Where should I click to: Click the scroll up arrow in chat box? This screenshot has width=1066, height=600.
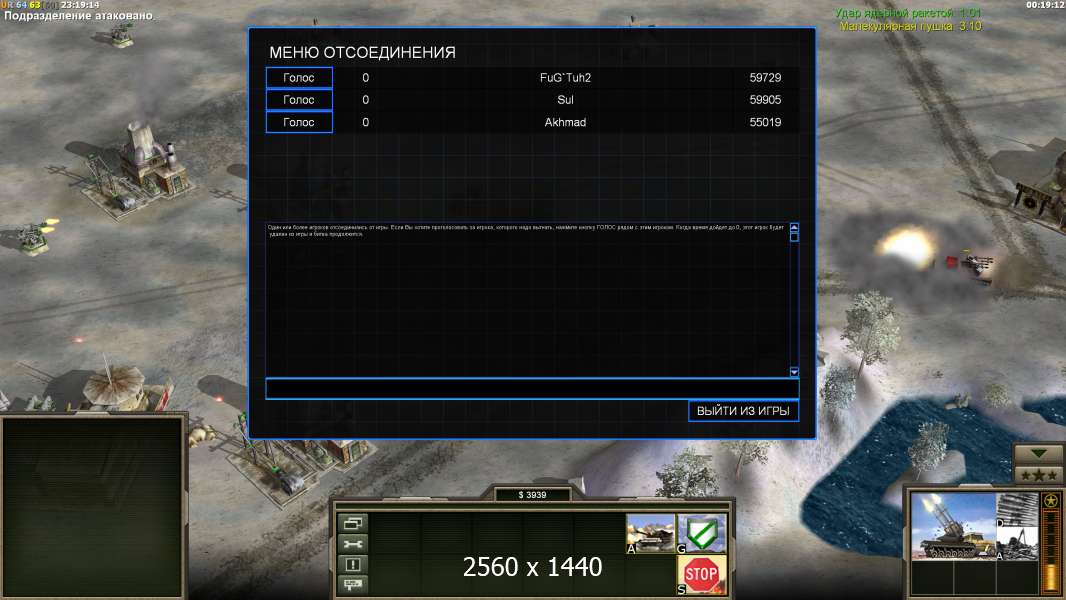(794, 228)
